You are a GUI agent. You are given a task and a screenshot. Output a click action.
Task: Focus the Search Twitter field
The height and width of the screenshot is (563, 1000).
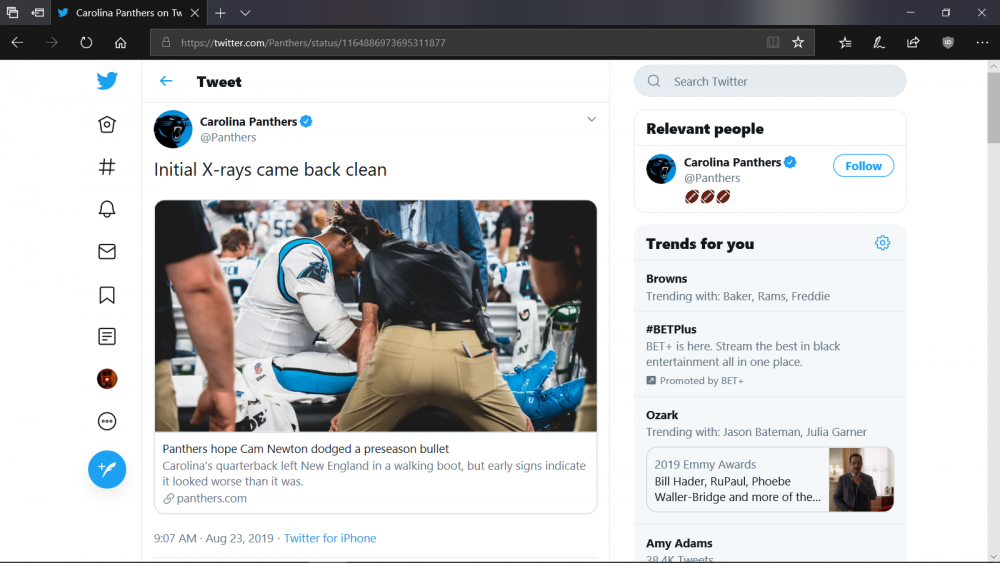tap(770, 81)
